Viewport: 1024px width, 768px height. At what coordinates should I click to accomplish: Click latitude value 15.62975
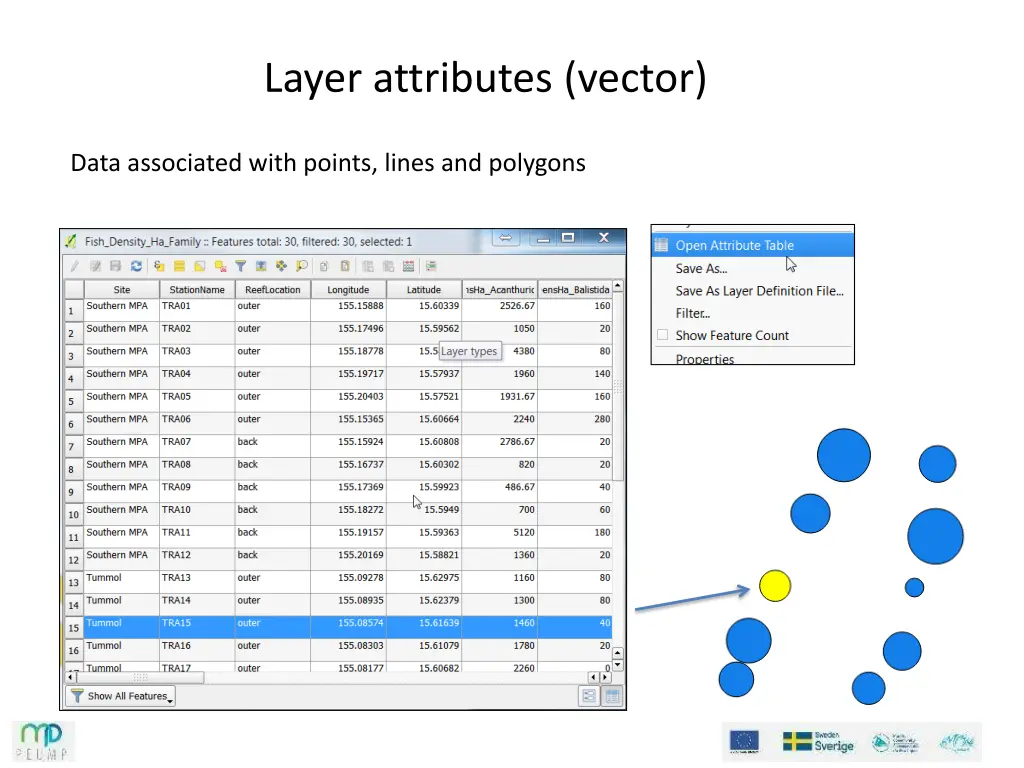(x=439, y=578)
